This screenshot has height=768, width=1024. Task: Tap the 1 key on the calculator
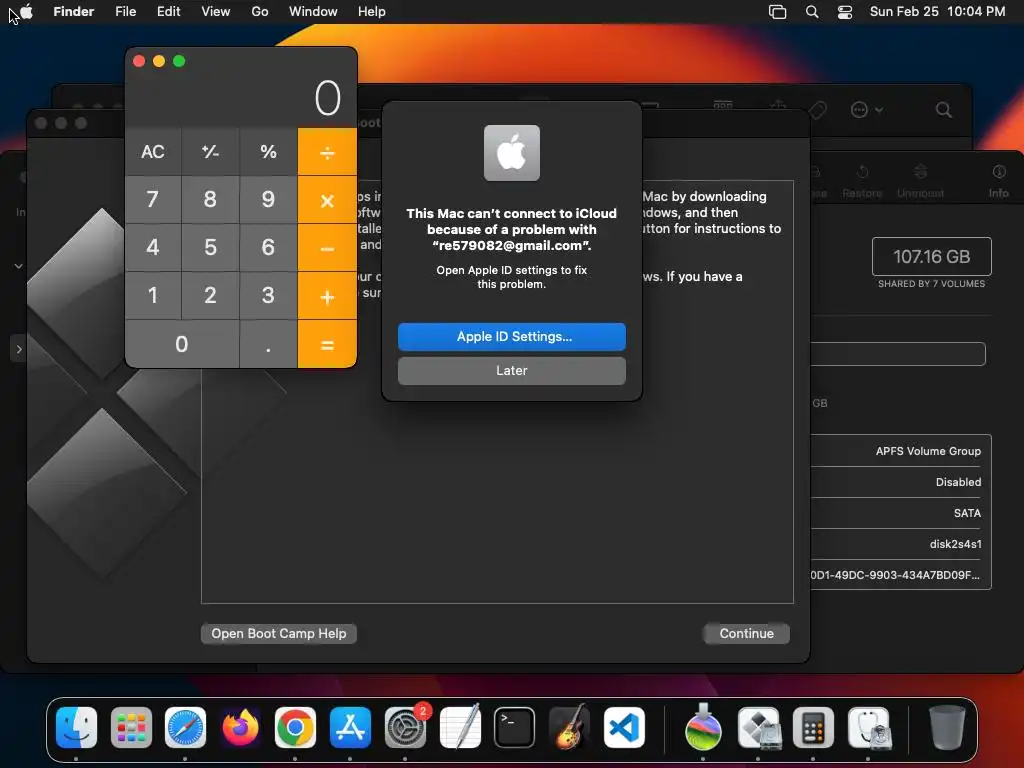153,295
